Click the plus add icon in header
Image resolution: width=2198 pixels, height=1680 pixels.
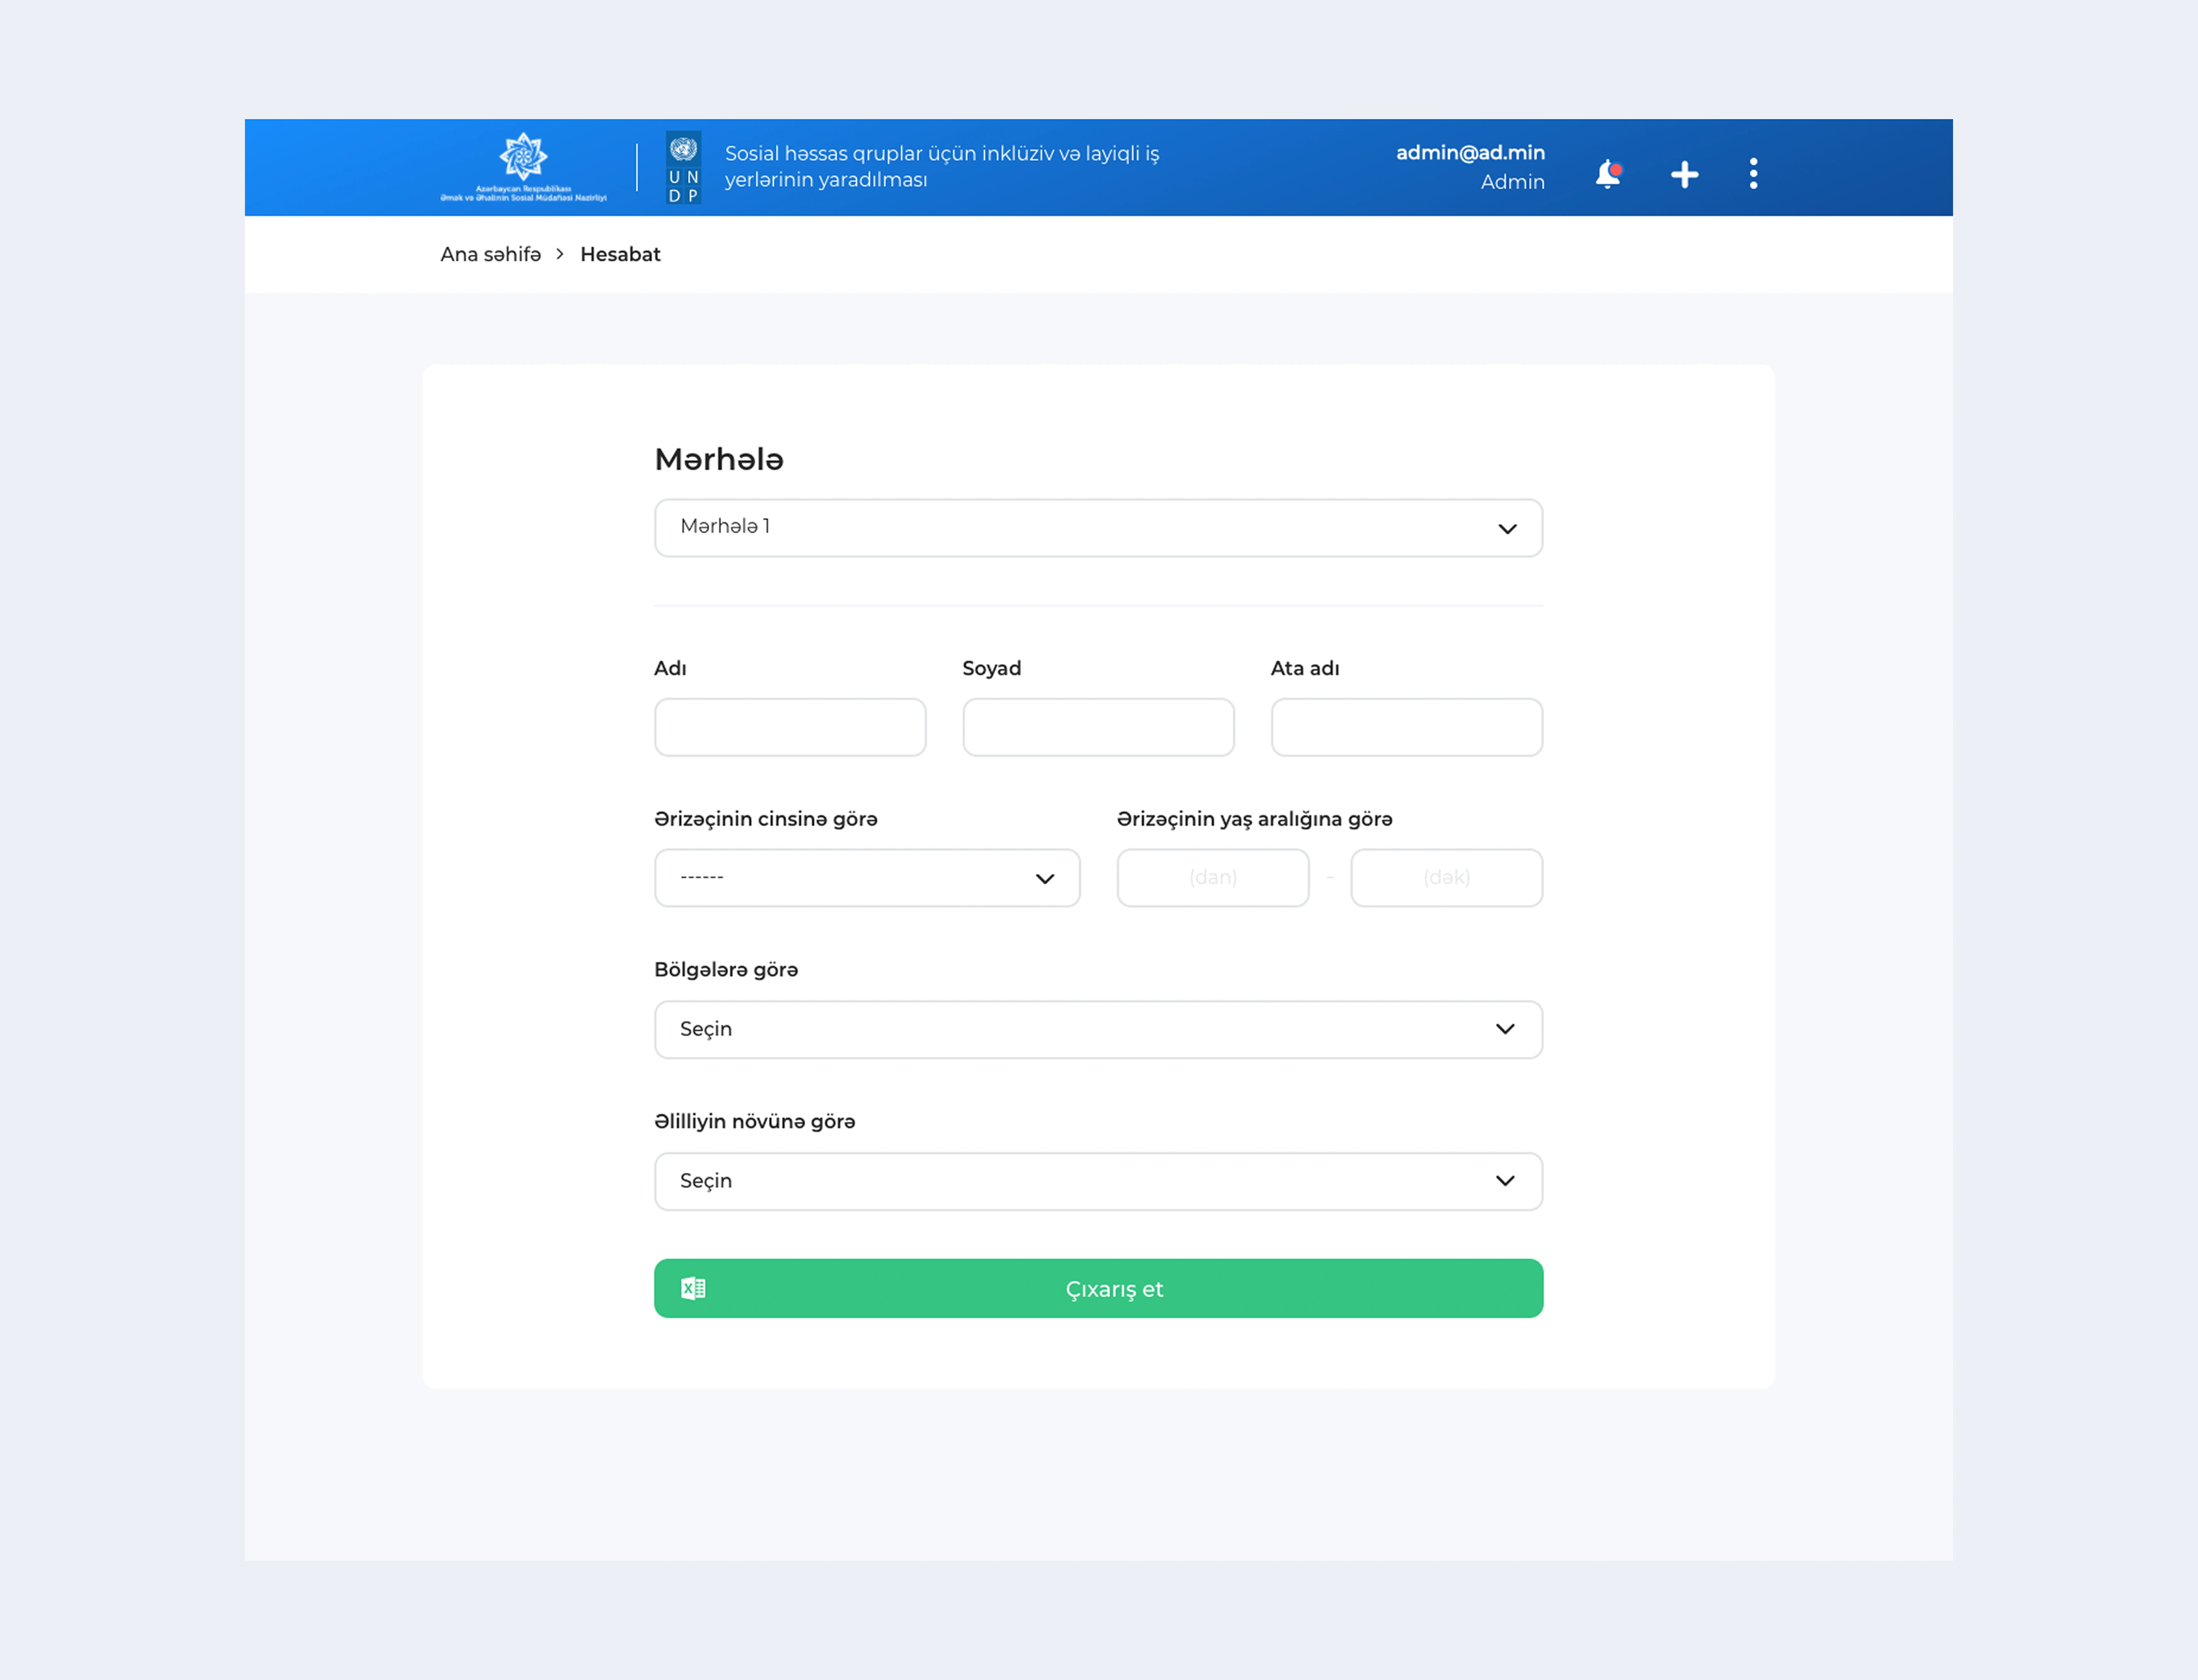click(x=1684, y=175)
